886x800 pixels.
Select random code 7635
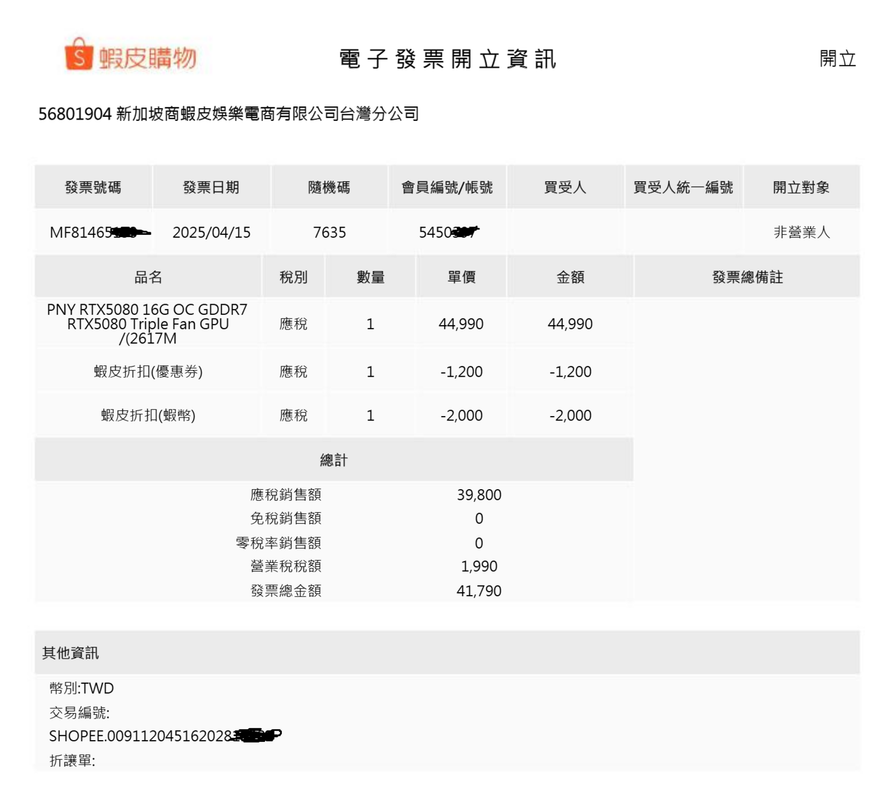[x=329, y=233]
